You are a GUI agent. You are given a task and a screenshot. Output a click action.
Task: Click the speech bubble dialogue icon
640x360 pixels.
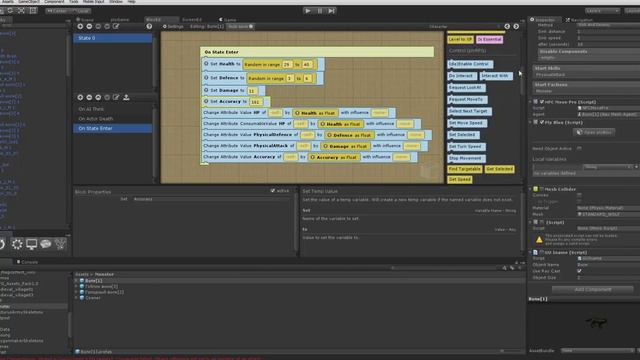[46, 244]
